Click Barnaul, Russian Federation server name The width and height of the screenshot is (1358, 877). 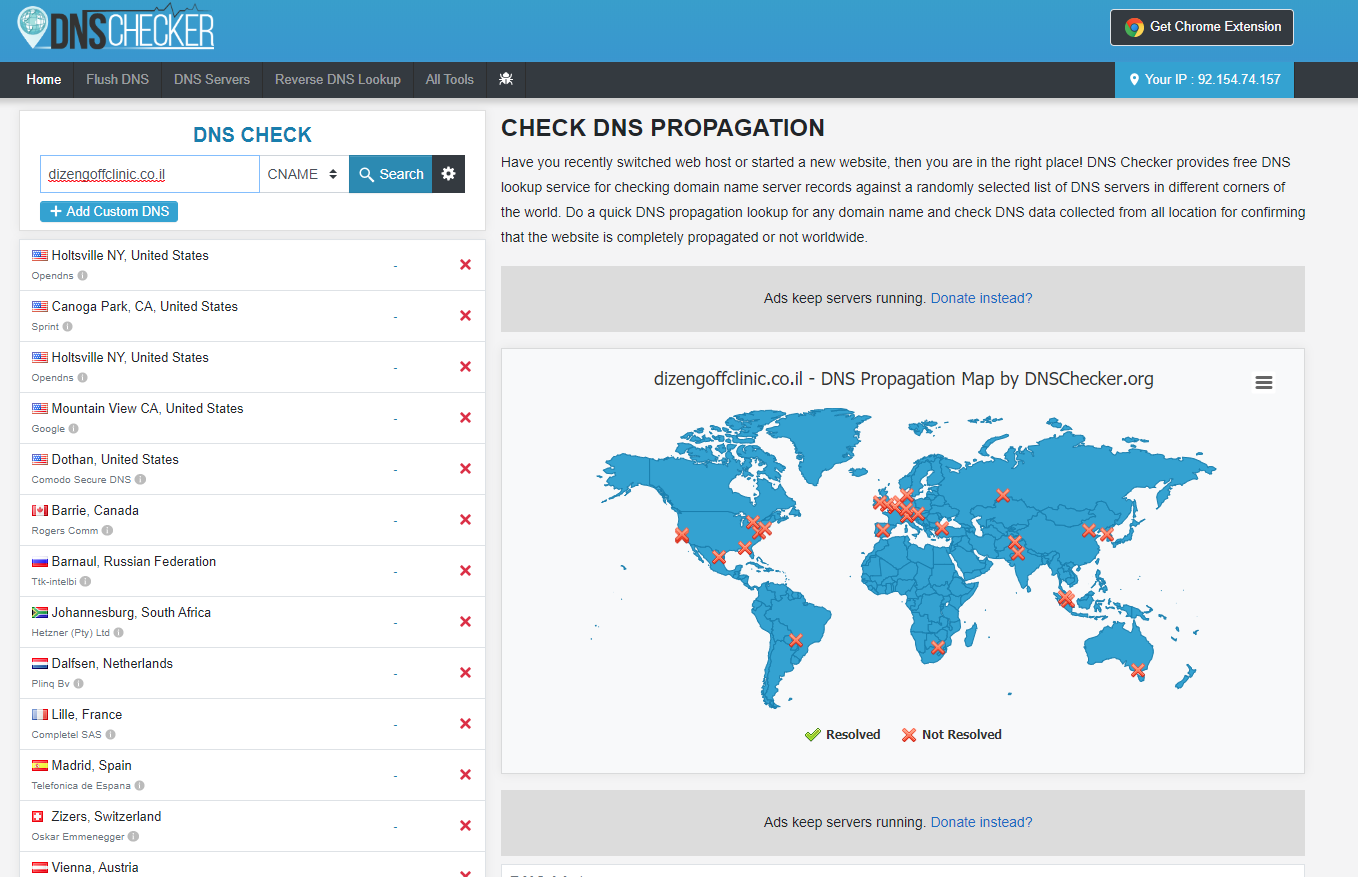pos(134,562)
